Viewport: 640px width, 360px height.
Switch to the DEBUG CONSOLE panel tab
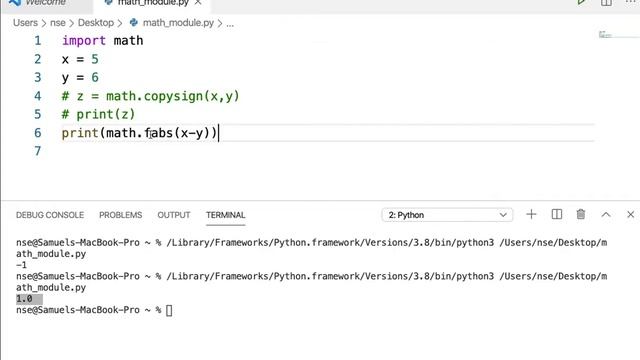coord(50,215)
